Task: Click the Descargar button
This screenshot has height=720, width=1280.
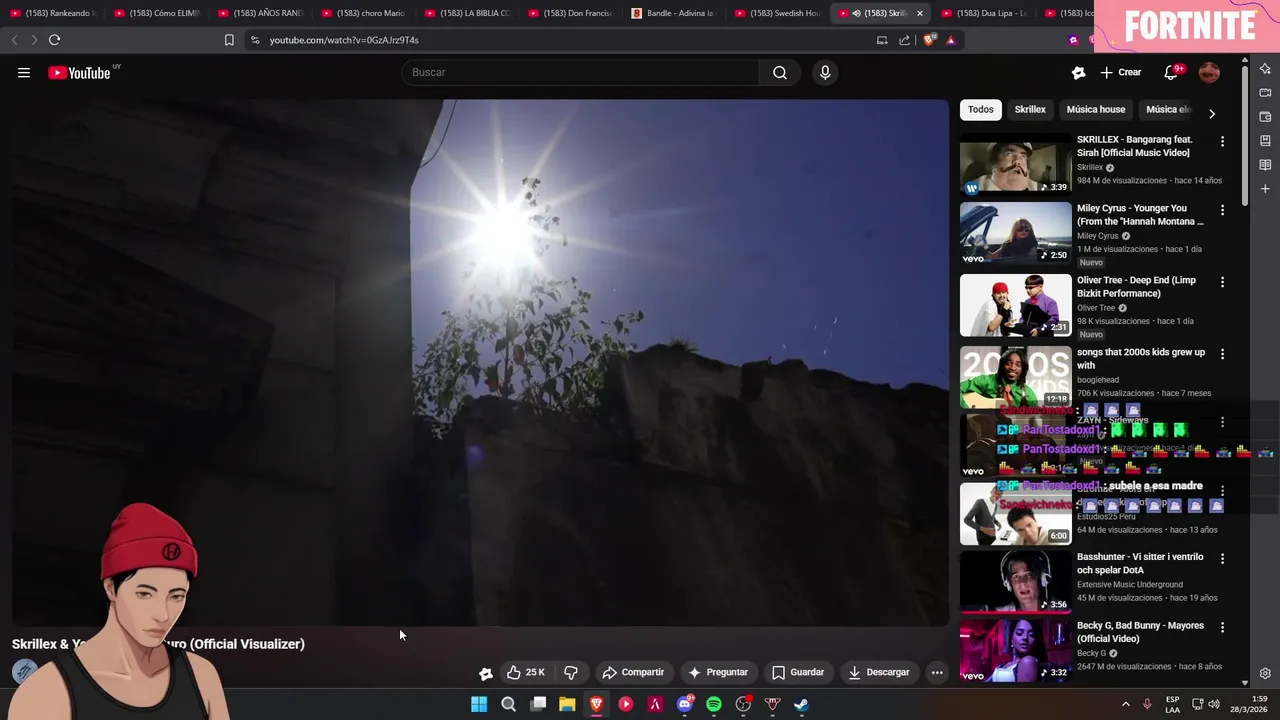Action: click(x=879, y=672)
